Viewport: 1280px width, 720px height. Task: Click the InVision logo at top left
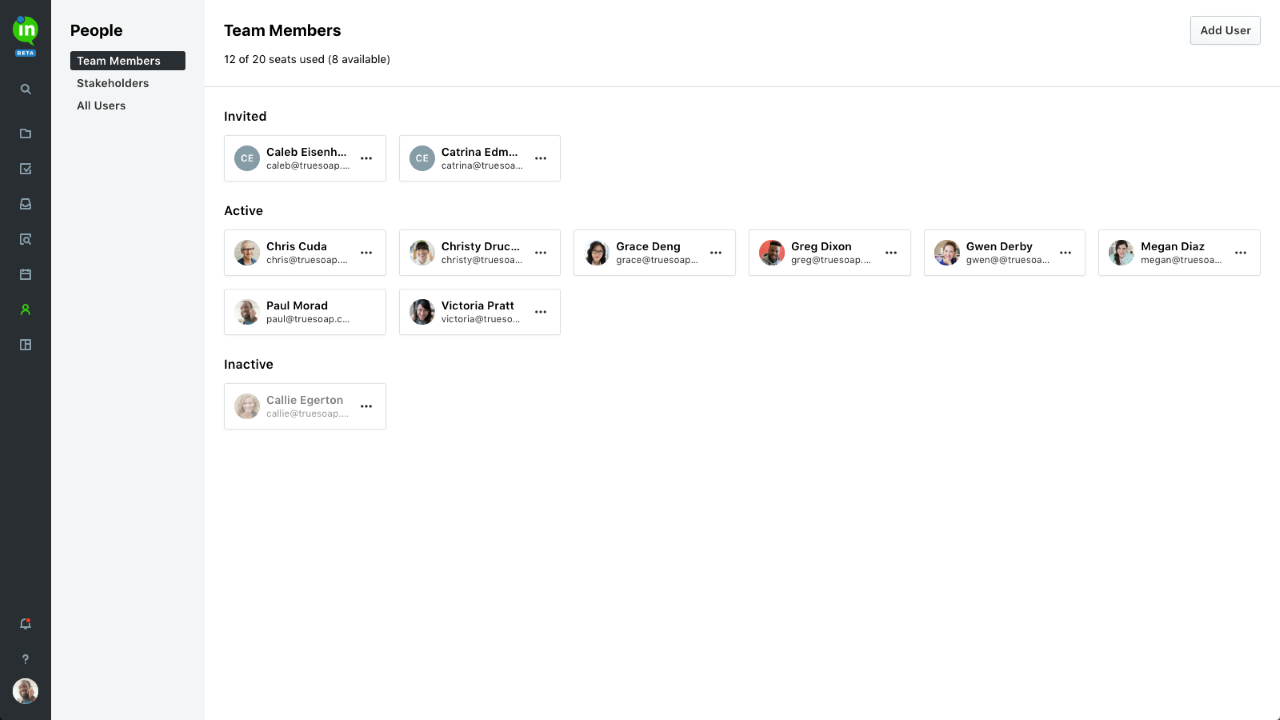click(26, 30)
